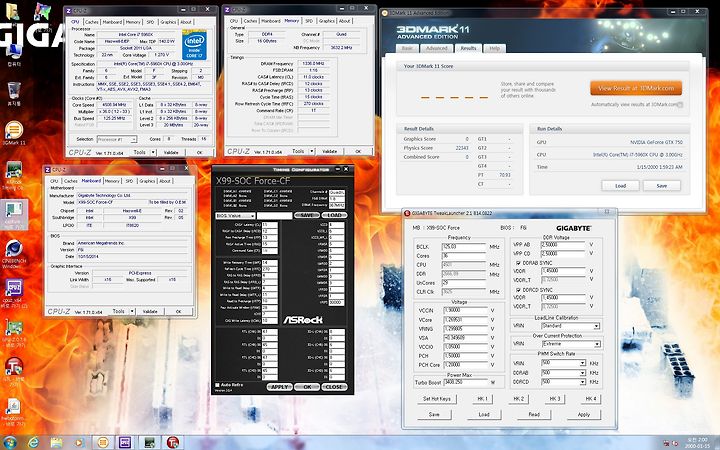Switch to Timing Configurator taskbar button

(x=149, y=443)
